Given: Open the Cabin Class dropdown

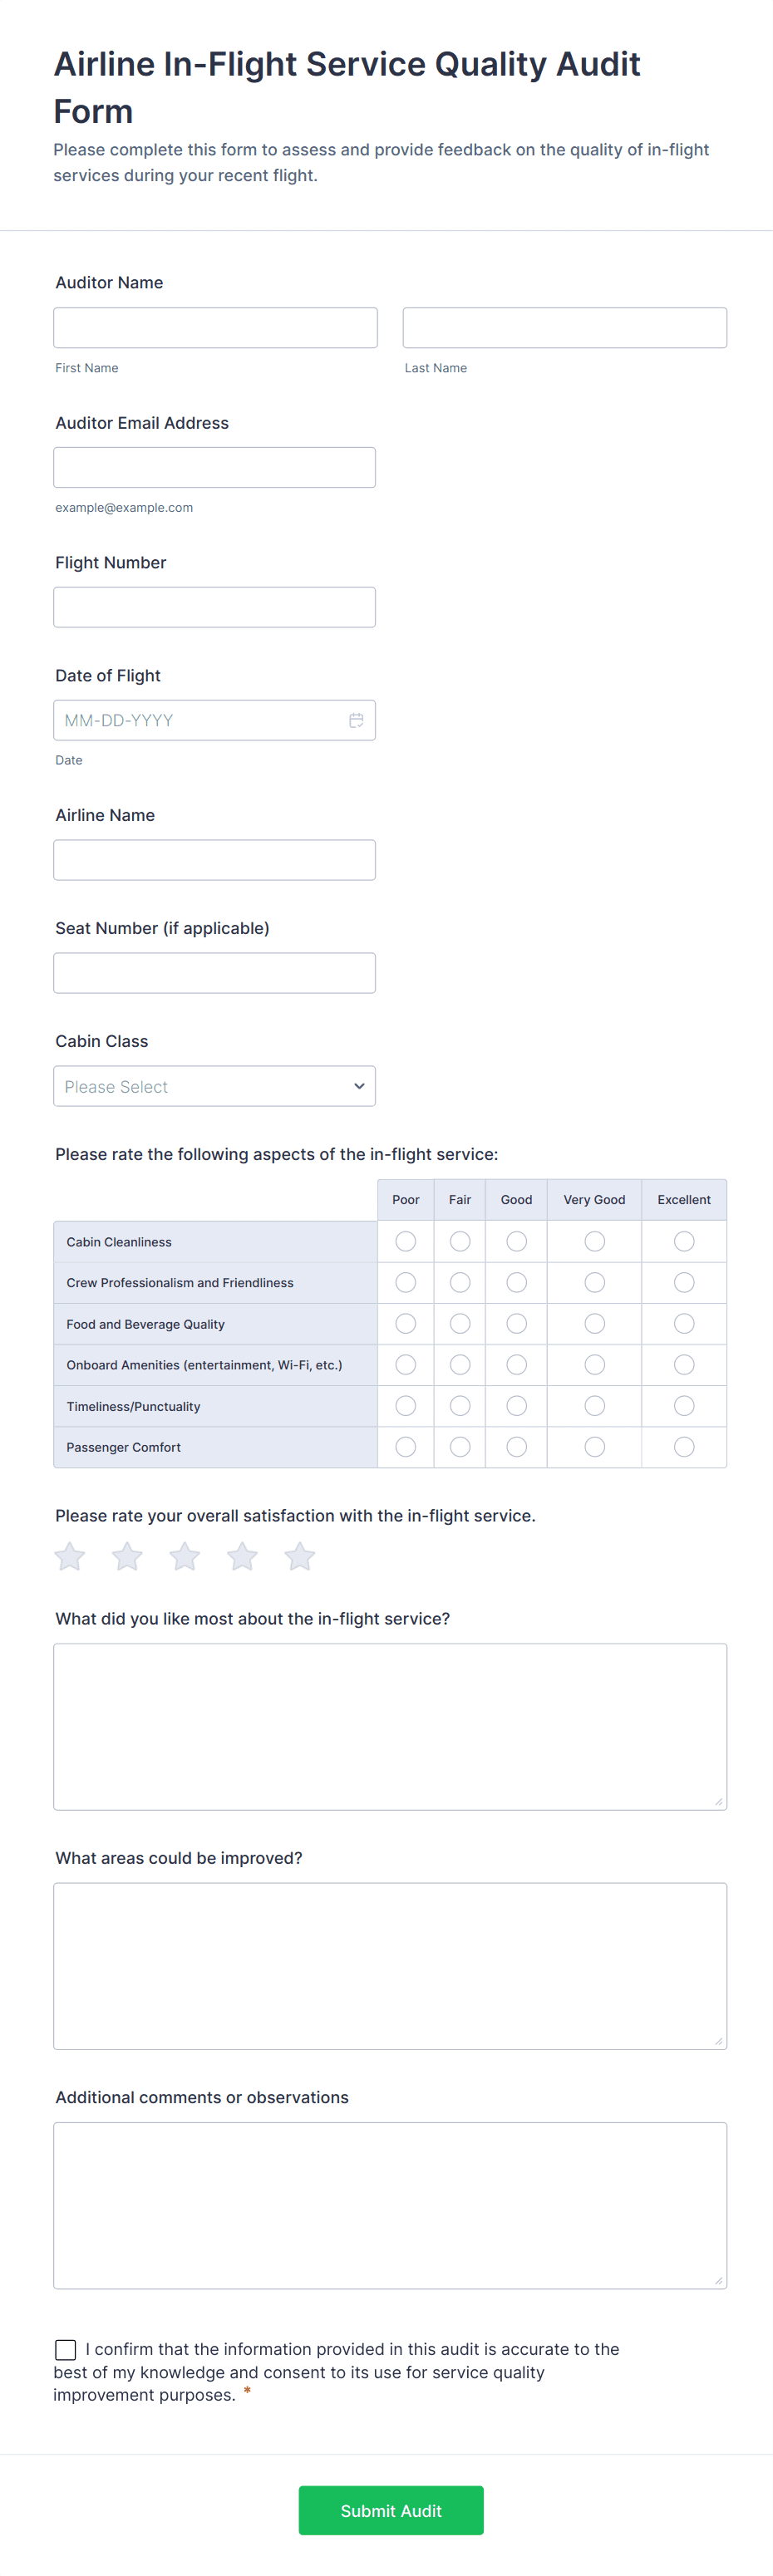Looking at the screenshot, I should tap(214, 1086).
